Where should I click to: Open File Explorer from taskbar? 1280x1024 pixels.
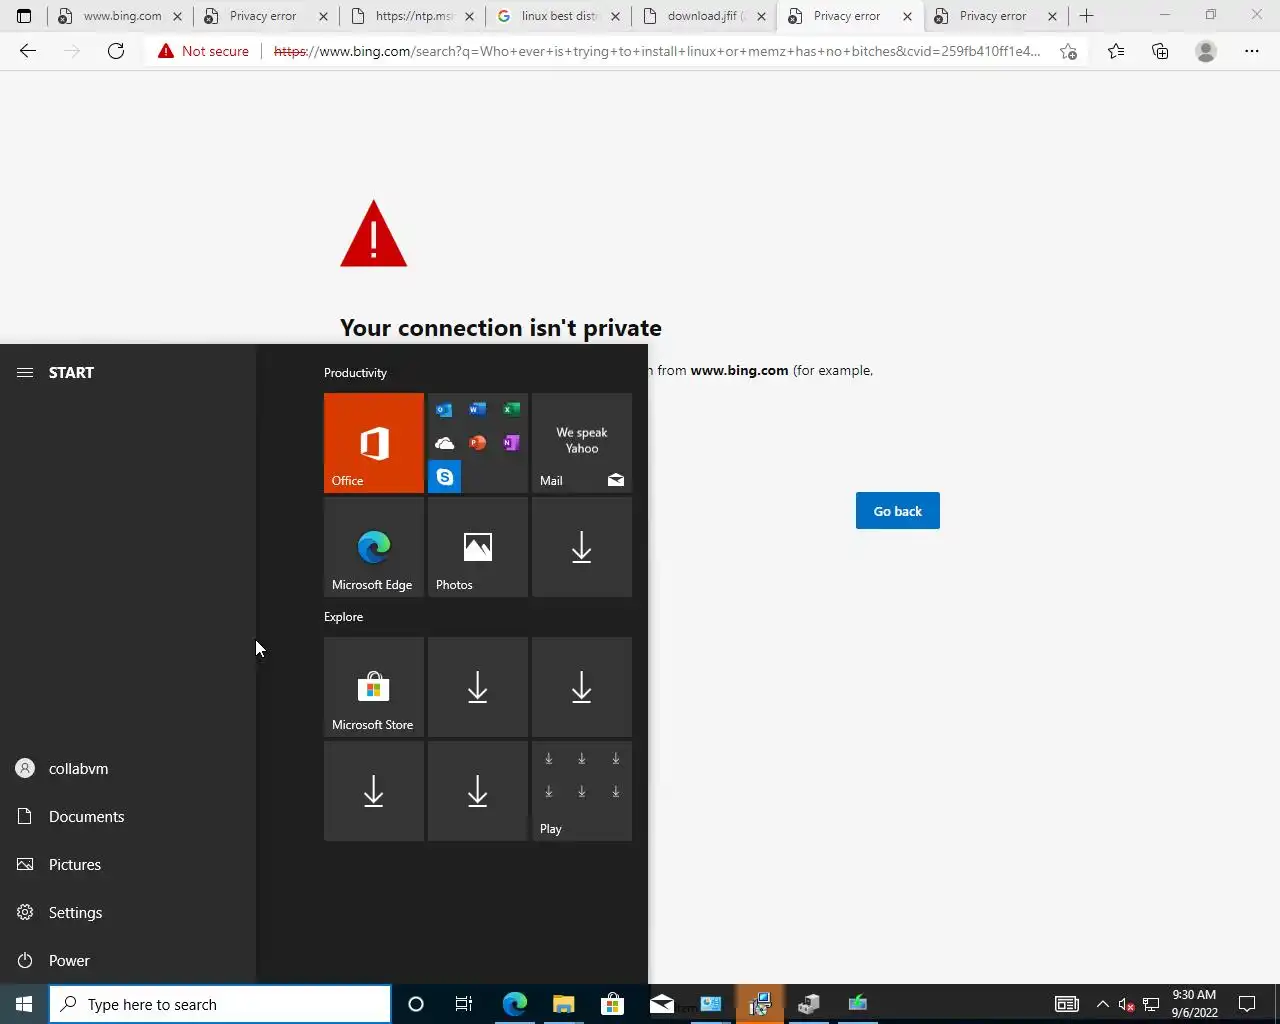[564, 1004]
